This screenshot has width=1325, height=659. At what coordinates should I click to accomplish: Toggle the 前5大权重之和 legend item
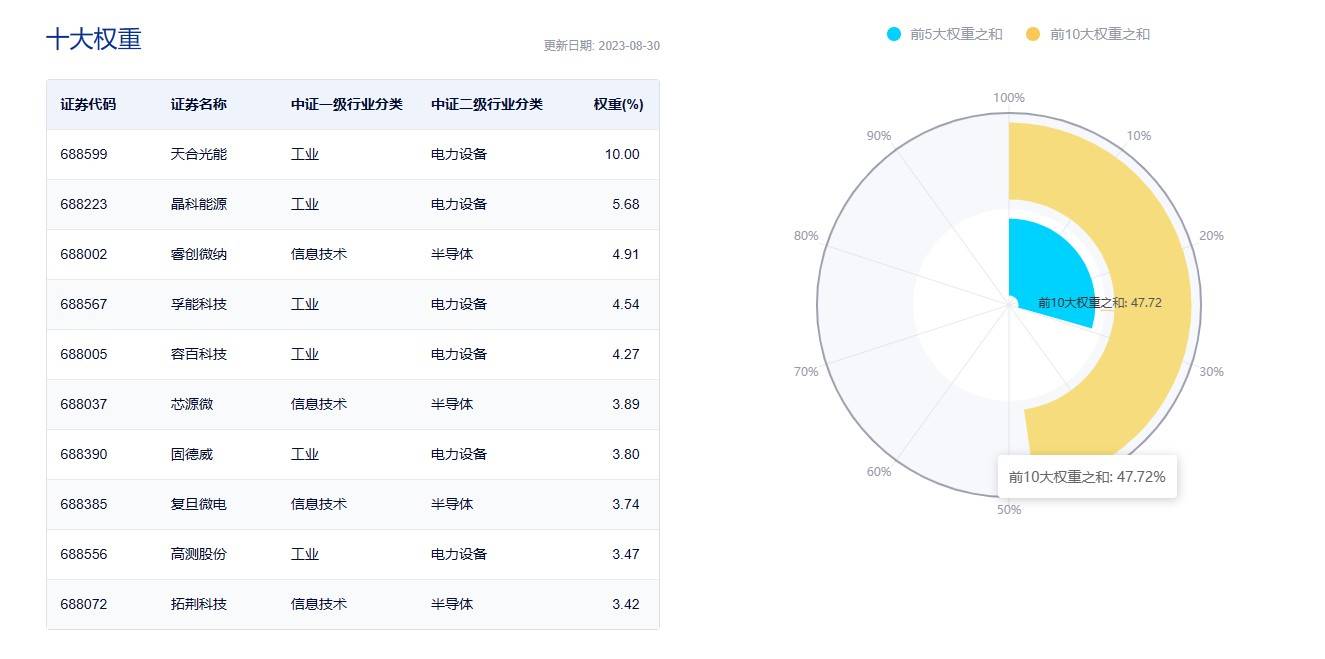tap(955, 34)
